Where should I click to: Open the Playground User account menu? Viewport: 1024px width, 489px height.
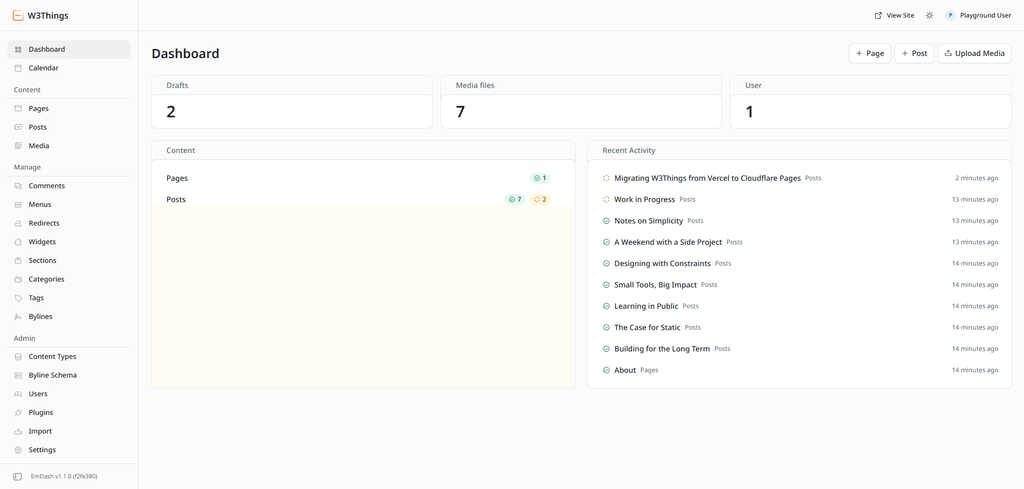(x=978, y=16)
